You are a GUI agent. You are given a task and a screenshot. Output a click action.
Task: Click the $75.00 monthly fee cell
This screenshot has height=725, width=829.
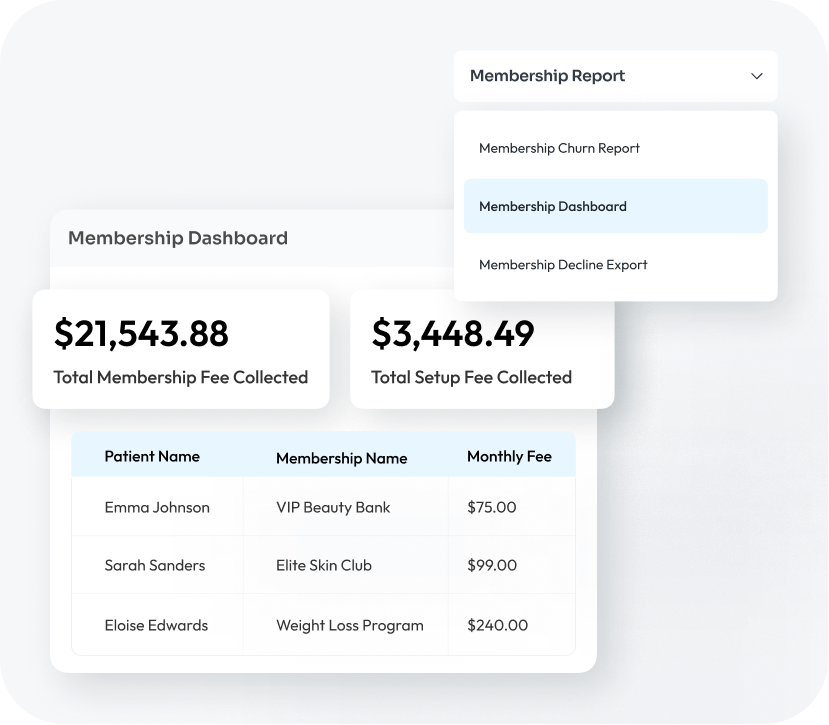[492, 507]
